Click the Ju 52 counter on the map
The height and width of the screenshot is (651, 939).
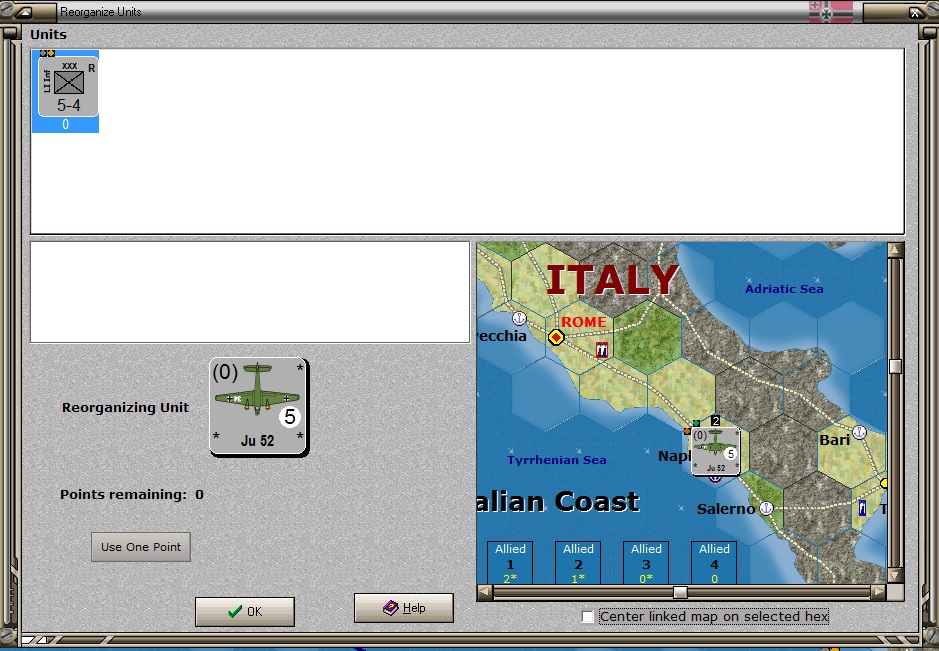[716, 451]
